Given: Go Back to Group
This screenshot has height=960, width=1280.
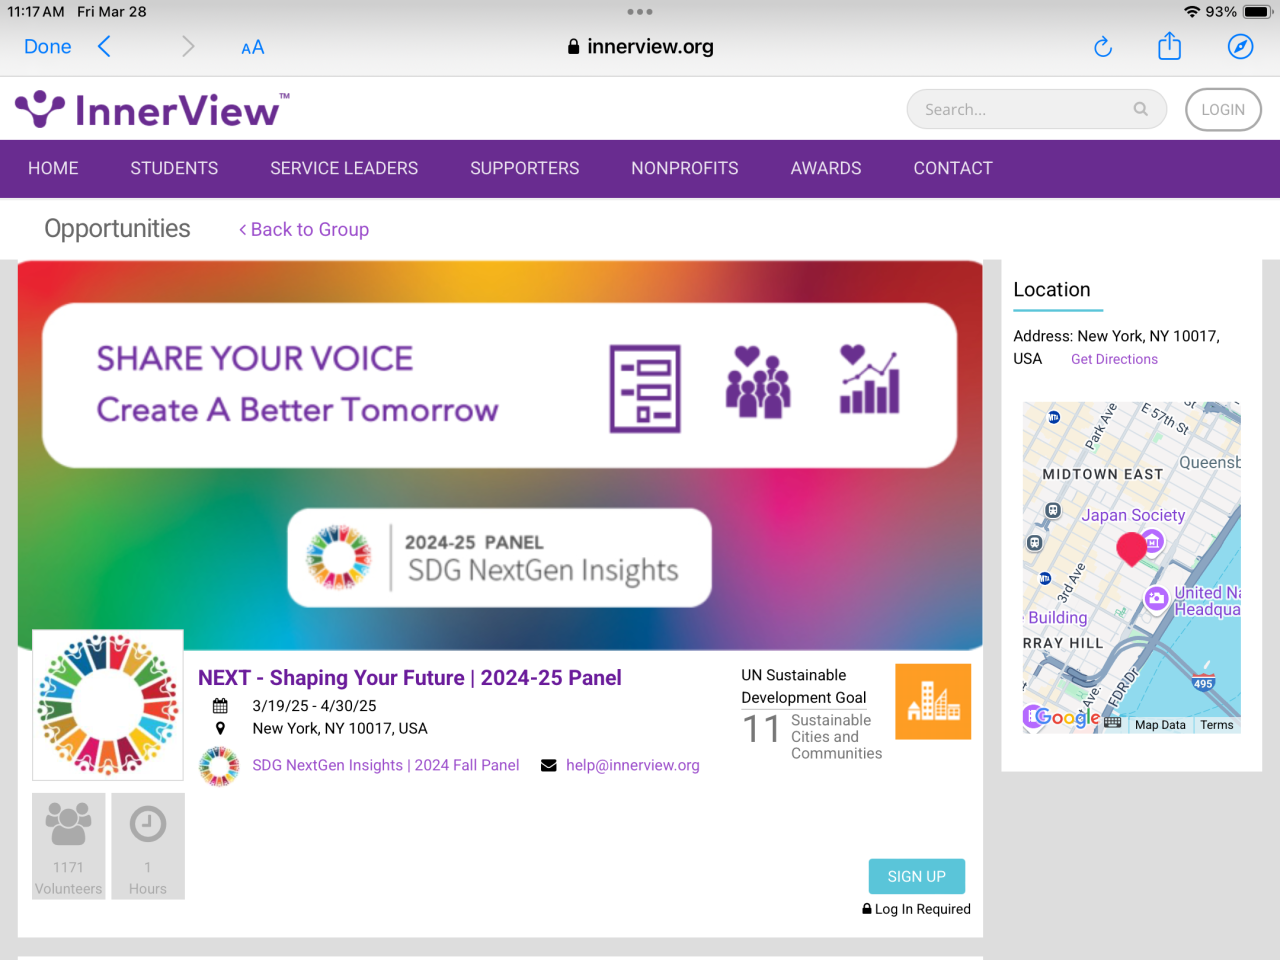Looking at the screenshot, I should (x=304, y=229).
